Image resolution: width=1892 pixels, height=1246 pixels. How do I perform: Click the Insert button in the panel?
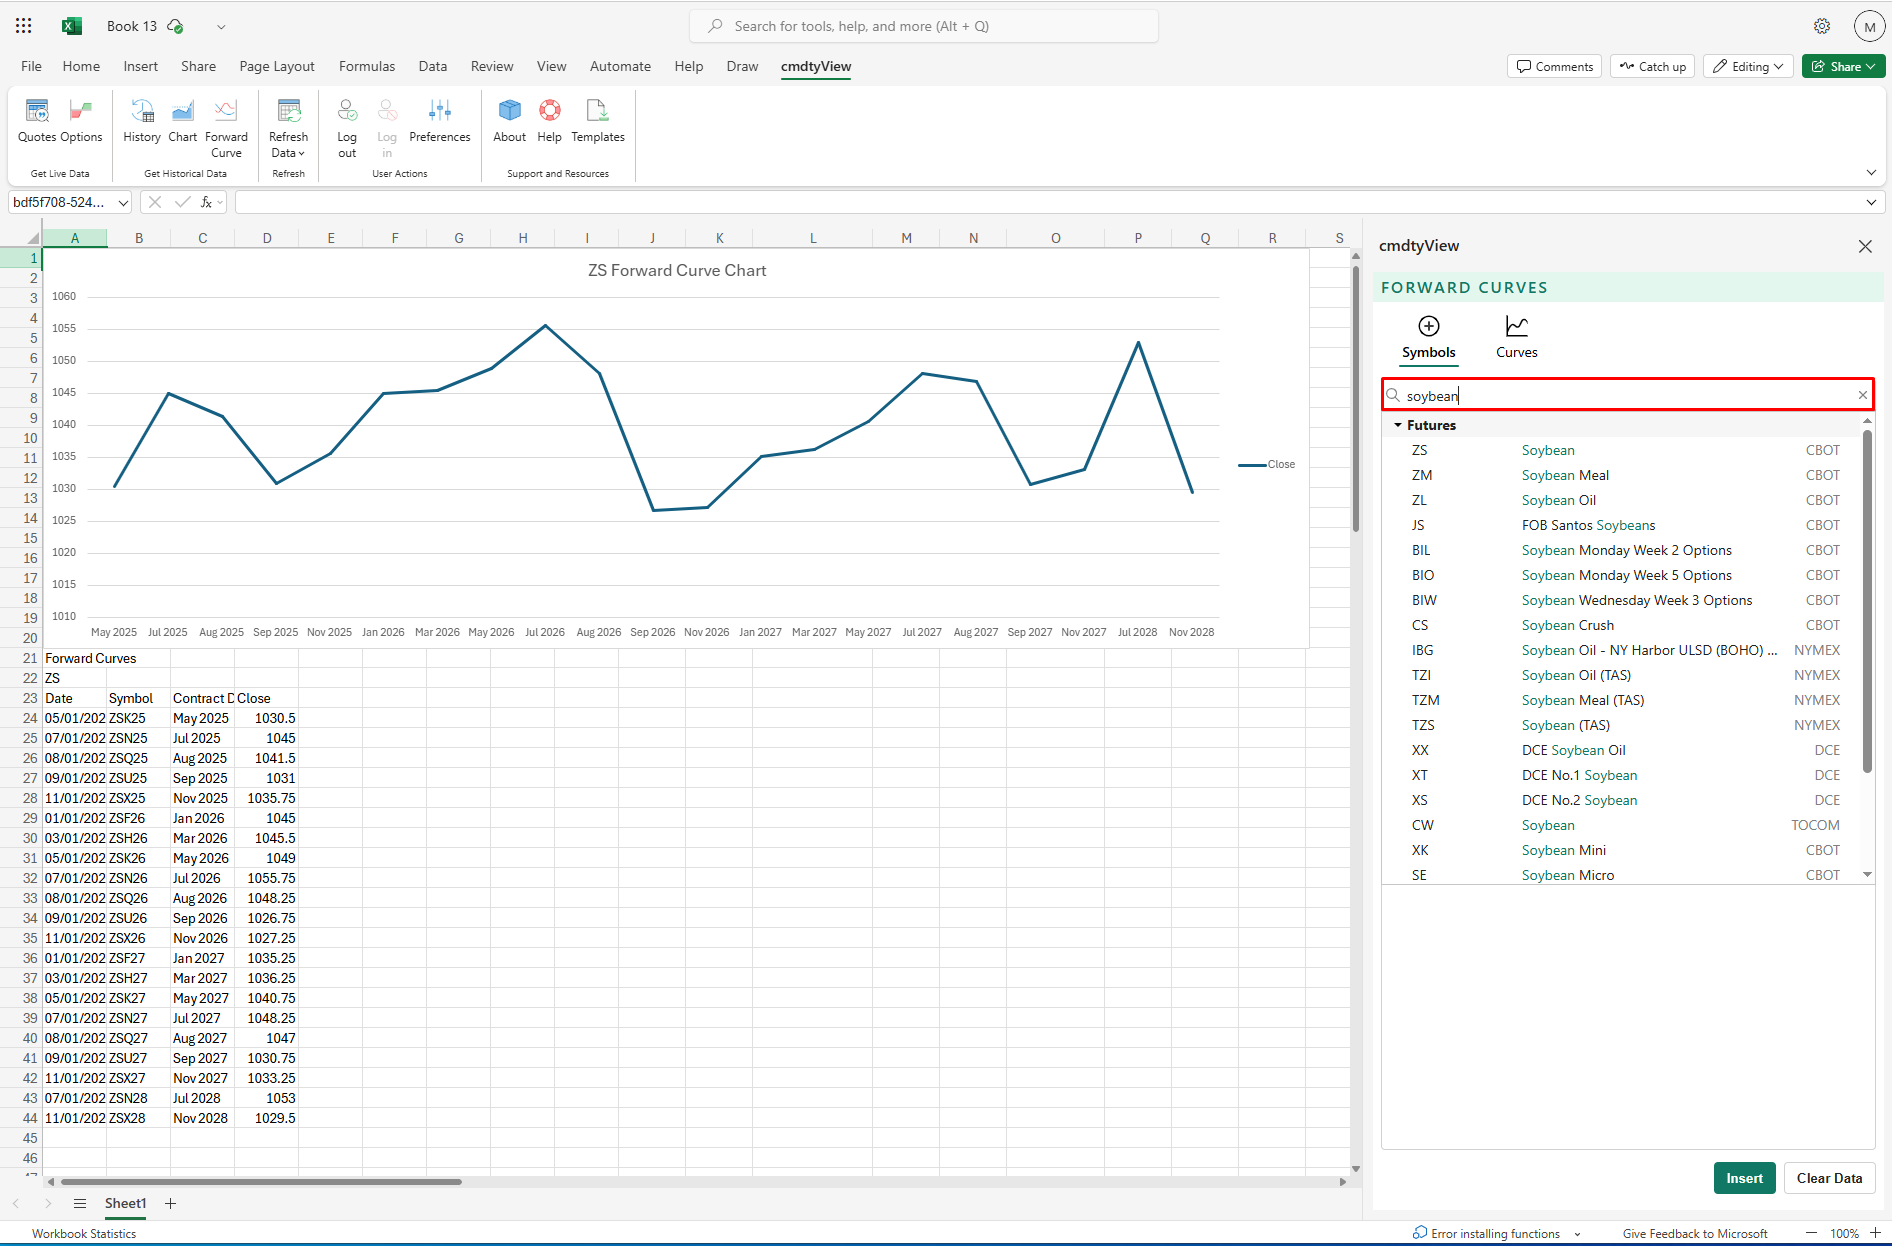[1744, 1178]
